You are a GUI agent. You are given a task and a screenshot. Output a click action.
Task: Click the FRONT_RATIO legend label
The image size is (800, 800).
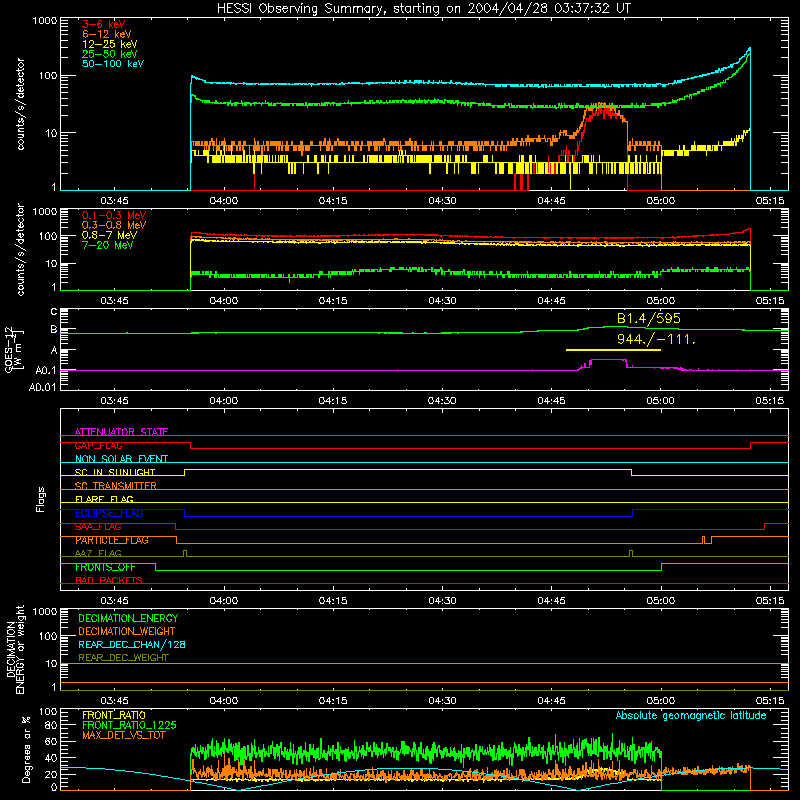[x=114, y=715]
